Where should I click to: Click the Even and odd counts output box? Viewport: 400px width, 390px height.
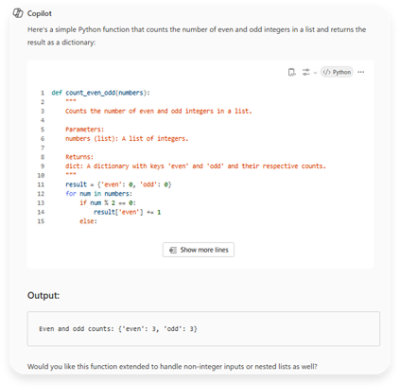203,329
